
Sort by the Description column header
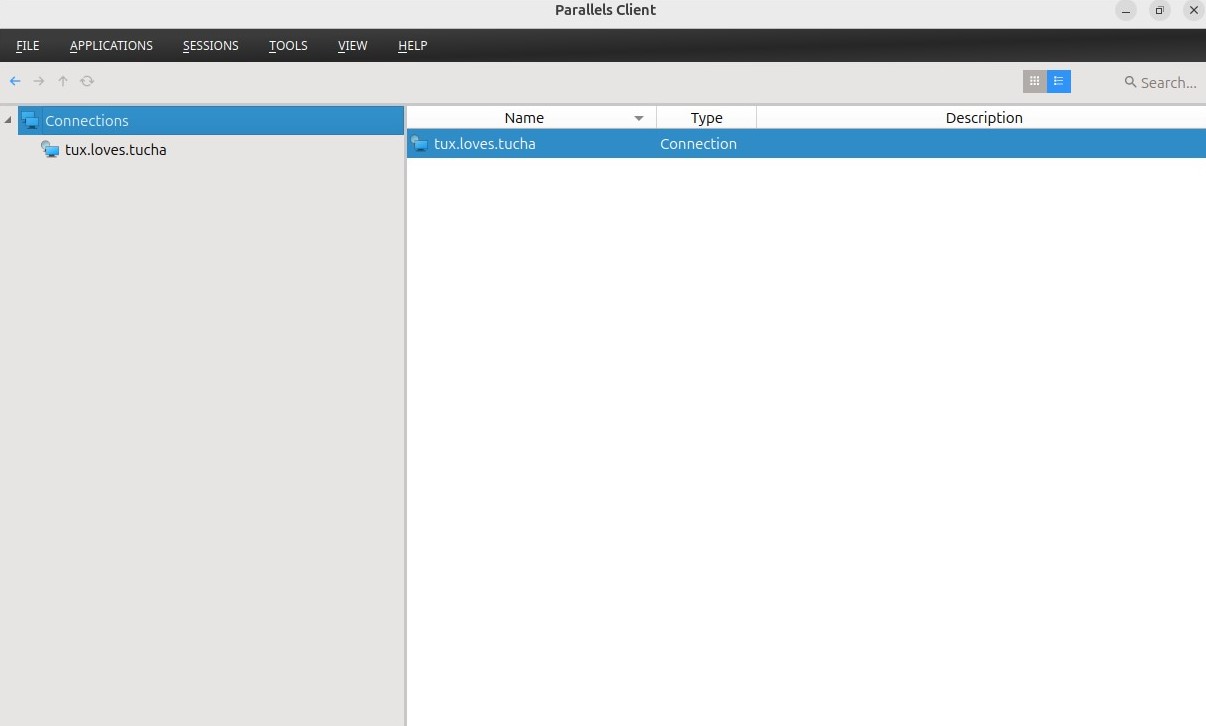tap(984, 117)
